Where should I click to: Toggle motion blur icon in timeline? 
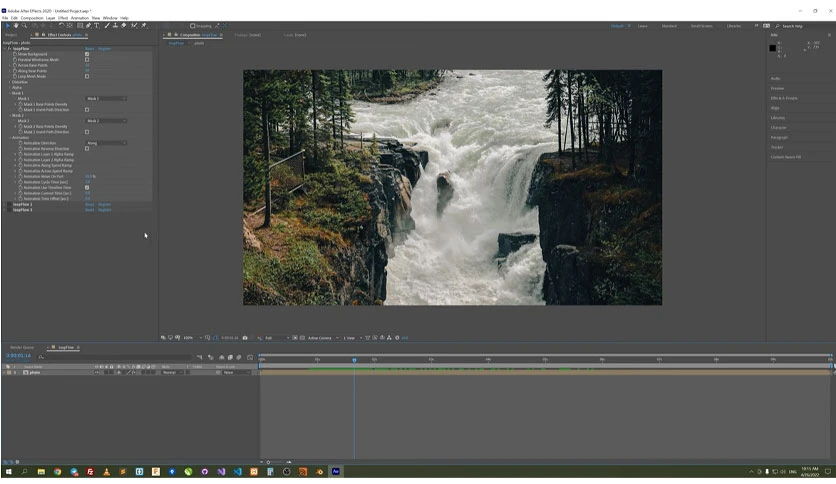pos(239,357)
